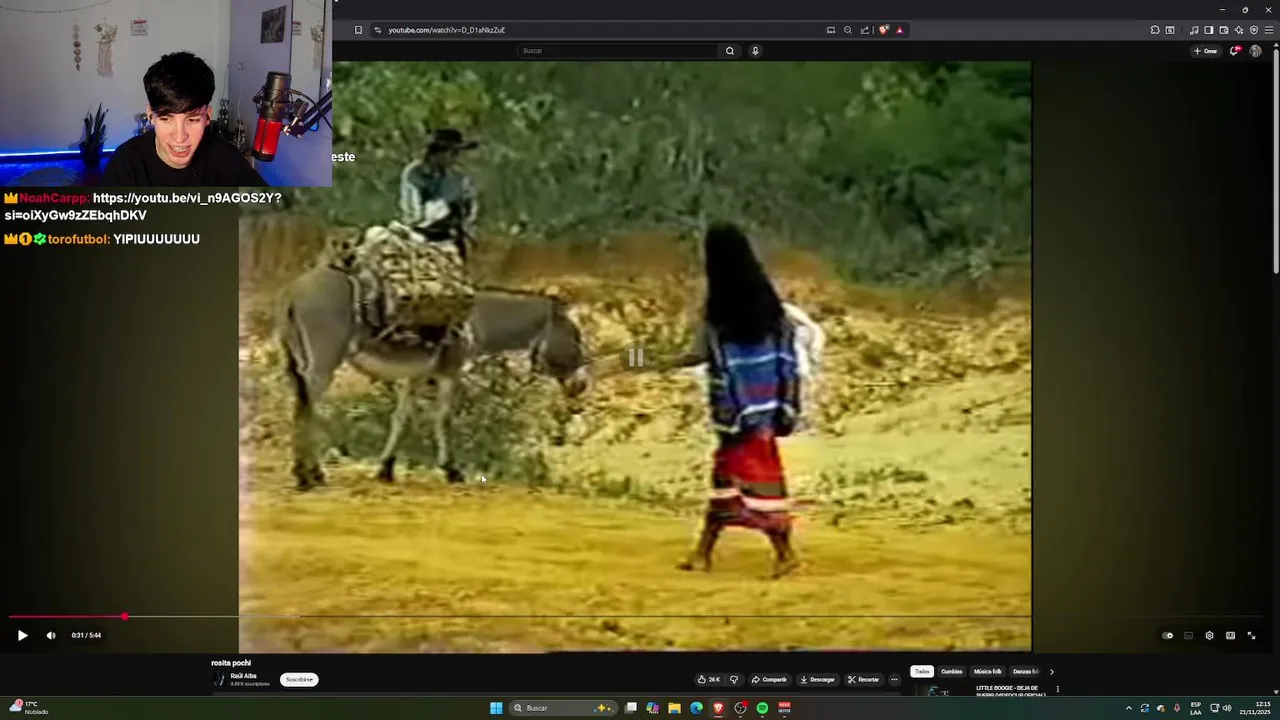The image size is (1280, 720).
Task: Click the page vertical scrollbar
Action: pos(1275,160)
